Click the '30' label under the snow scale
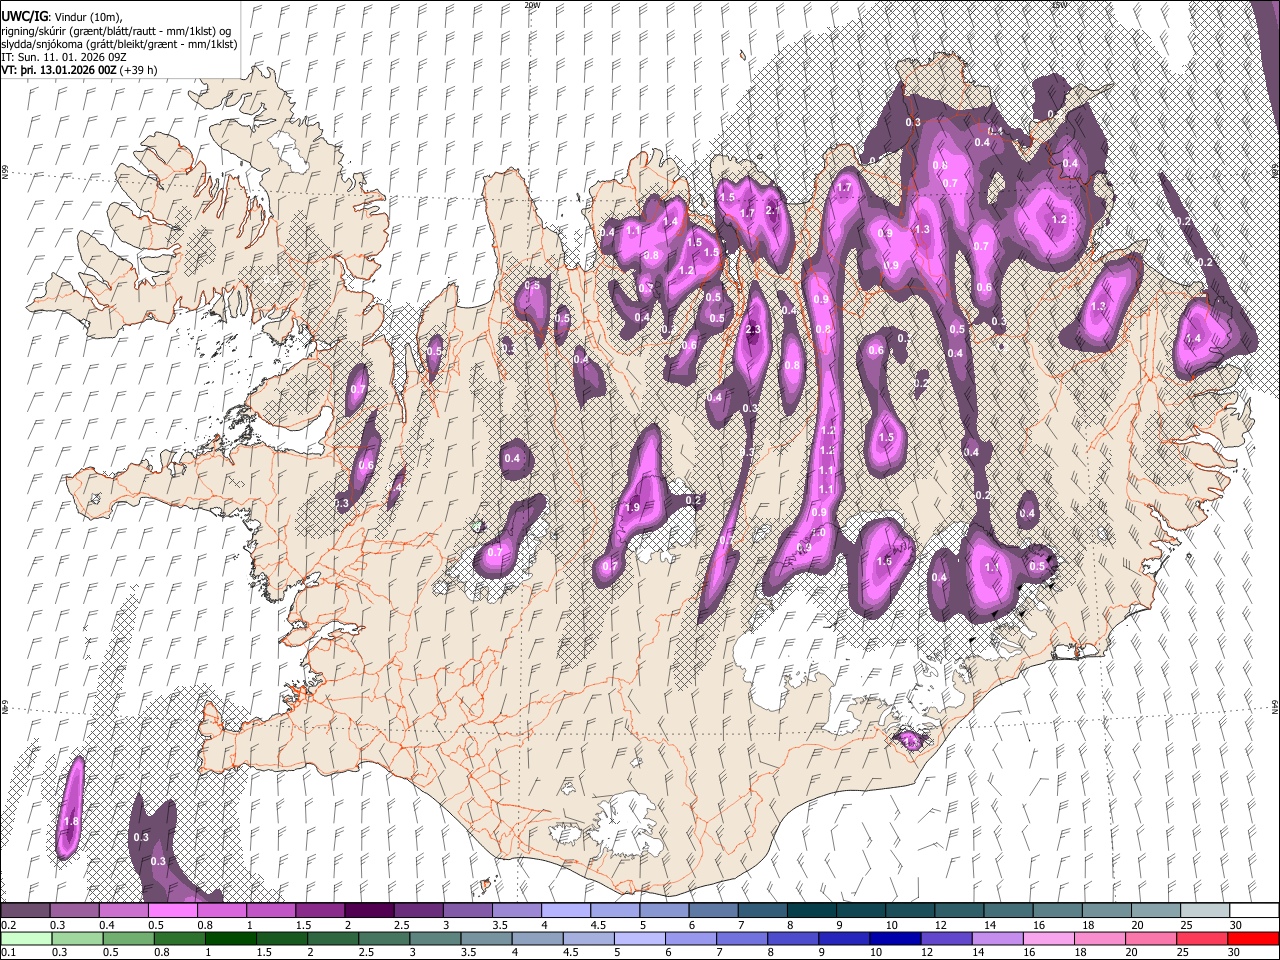 click(x=1235, y=924)
